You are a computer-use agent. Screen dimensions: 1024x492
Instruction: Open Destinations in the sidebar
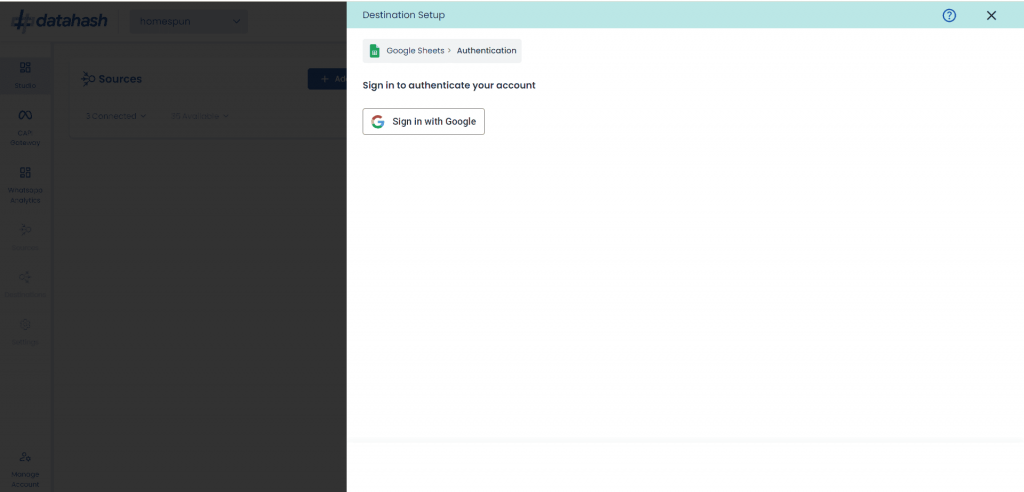[x=25, y=284]
